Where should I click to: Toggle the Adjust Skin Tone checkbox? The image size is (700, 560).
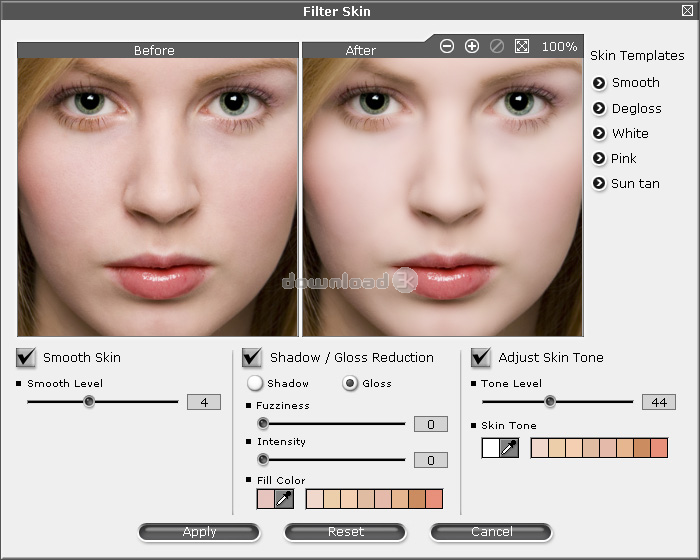[x=481, y=357]
